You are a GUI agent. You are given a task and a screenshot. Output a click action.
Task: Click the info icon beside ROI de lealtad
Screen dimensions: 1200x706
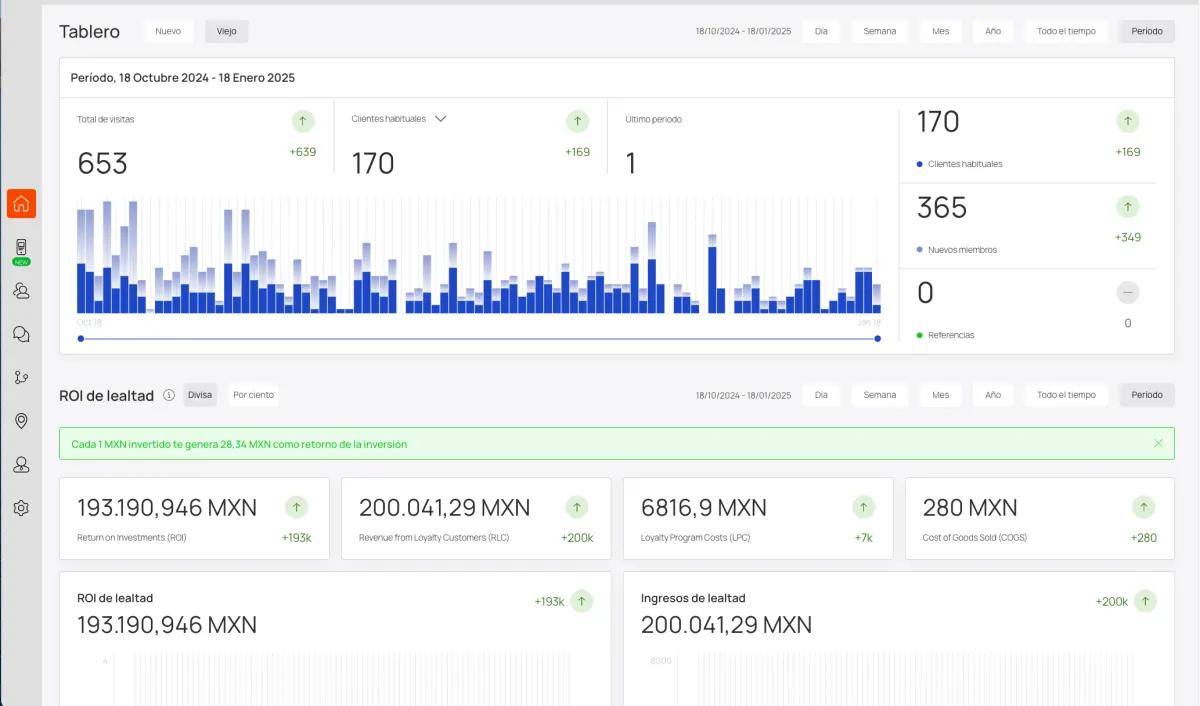pos(169,395)
